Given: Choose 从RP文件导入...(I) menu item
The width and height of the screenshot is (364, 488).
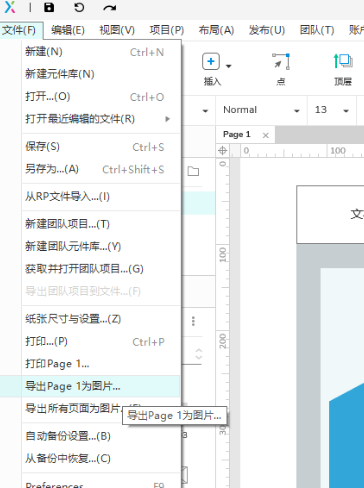Looking at the screenshot, I should pyautogui.click(x=101, y=197).
